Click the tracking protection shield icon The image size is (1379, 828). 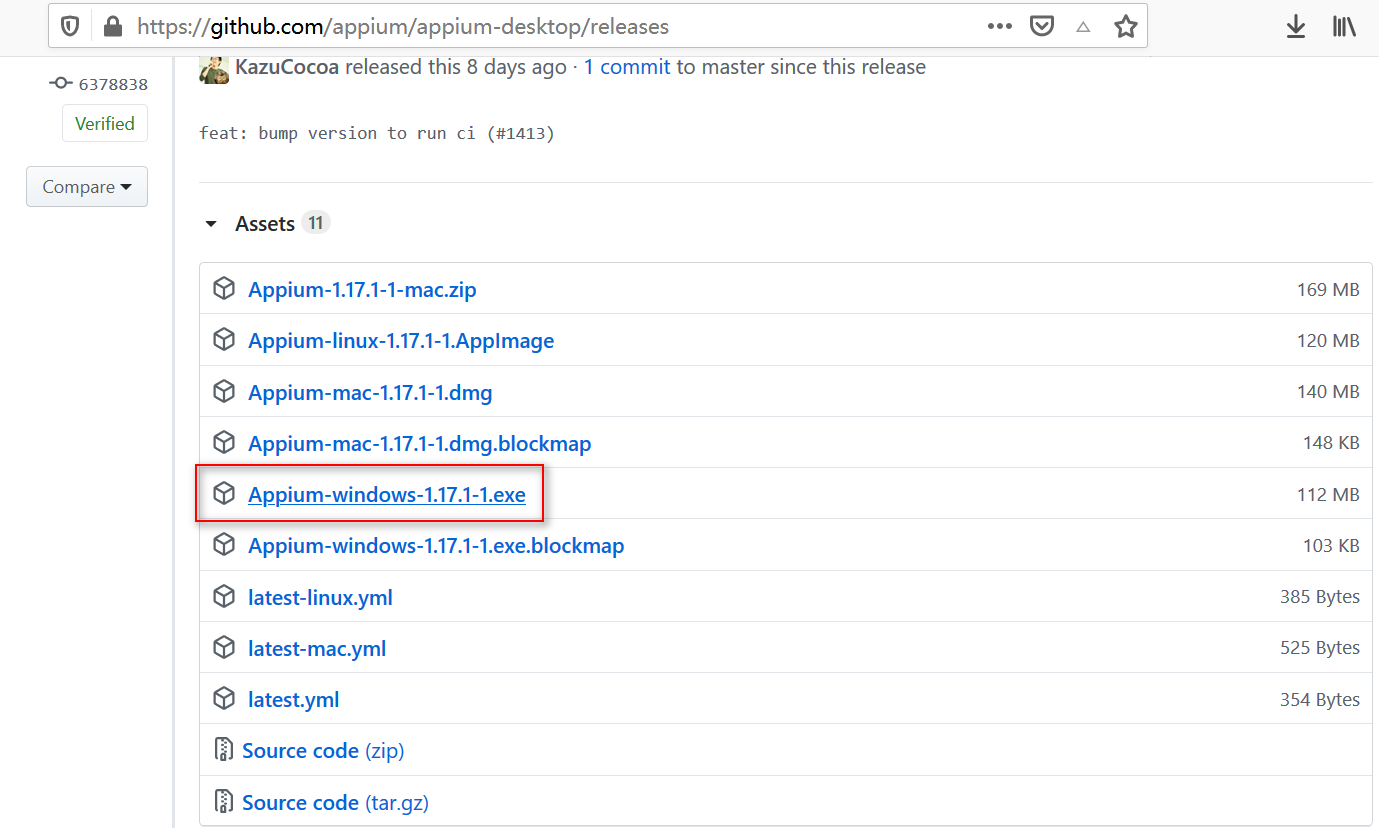click(x=70, y=27)
